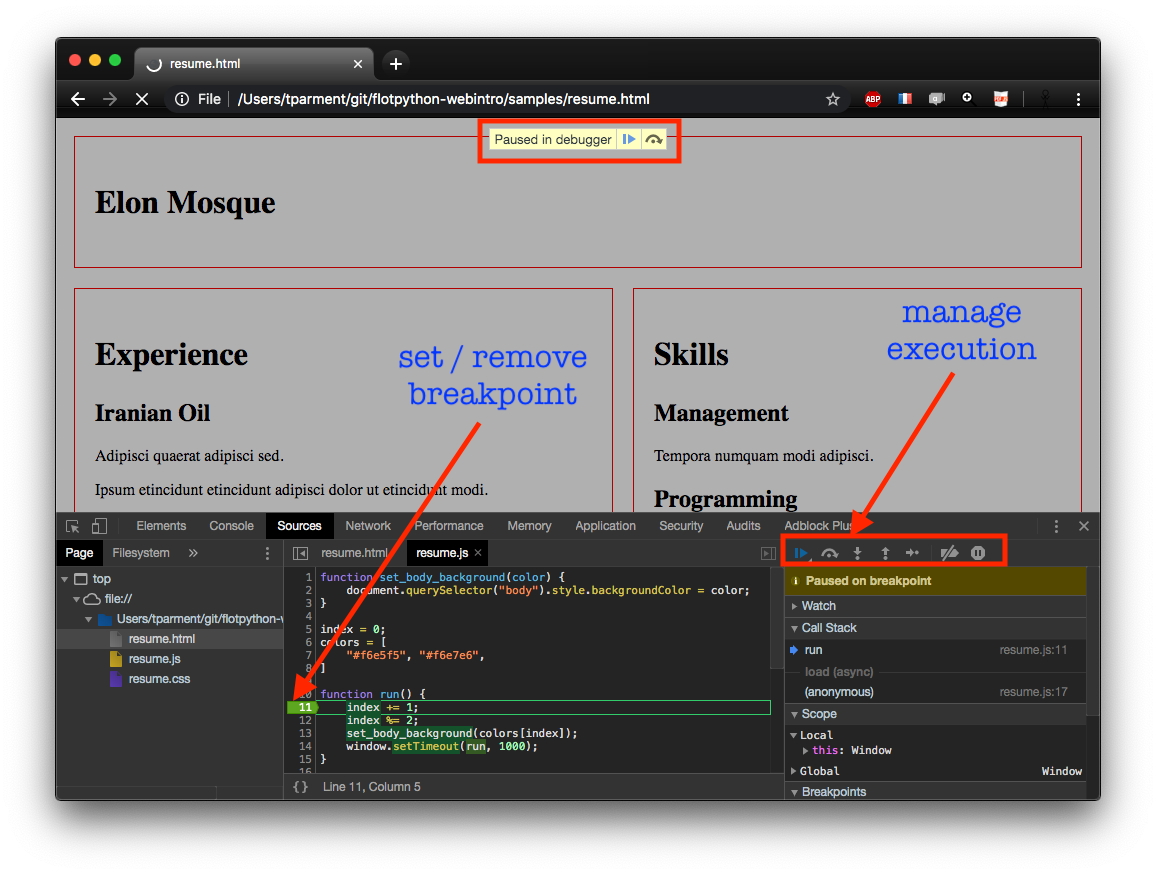1156x874 pixels.
Task: Click Step into next function call
Action: 857,553
